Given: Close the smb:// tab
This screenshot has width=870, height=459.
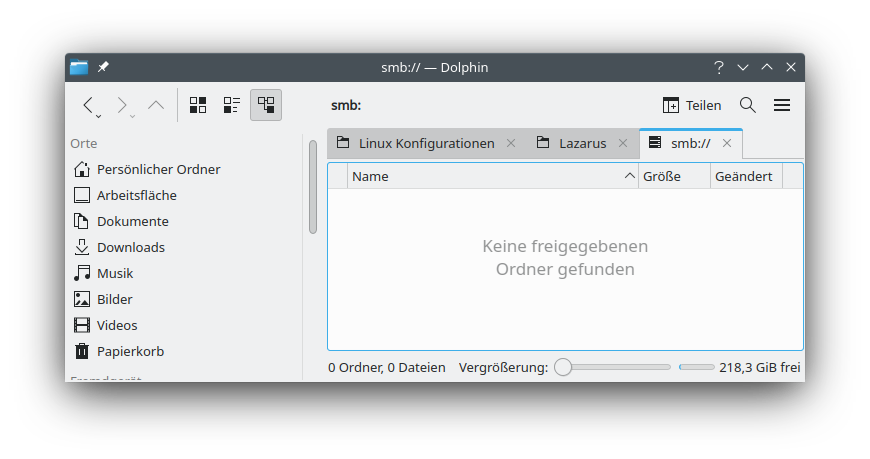Looking at the screenshot, I should 727,143.
